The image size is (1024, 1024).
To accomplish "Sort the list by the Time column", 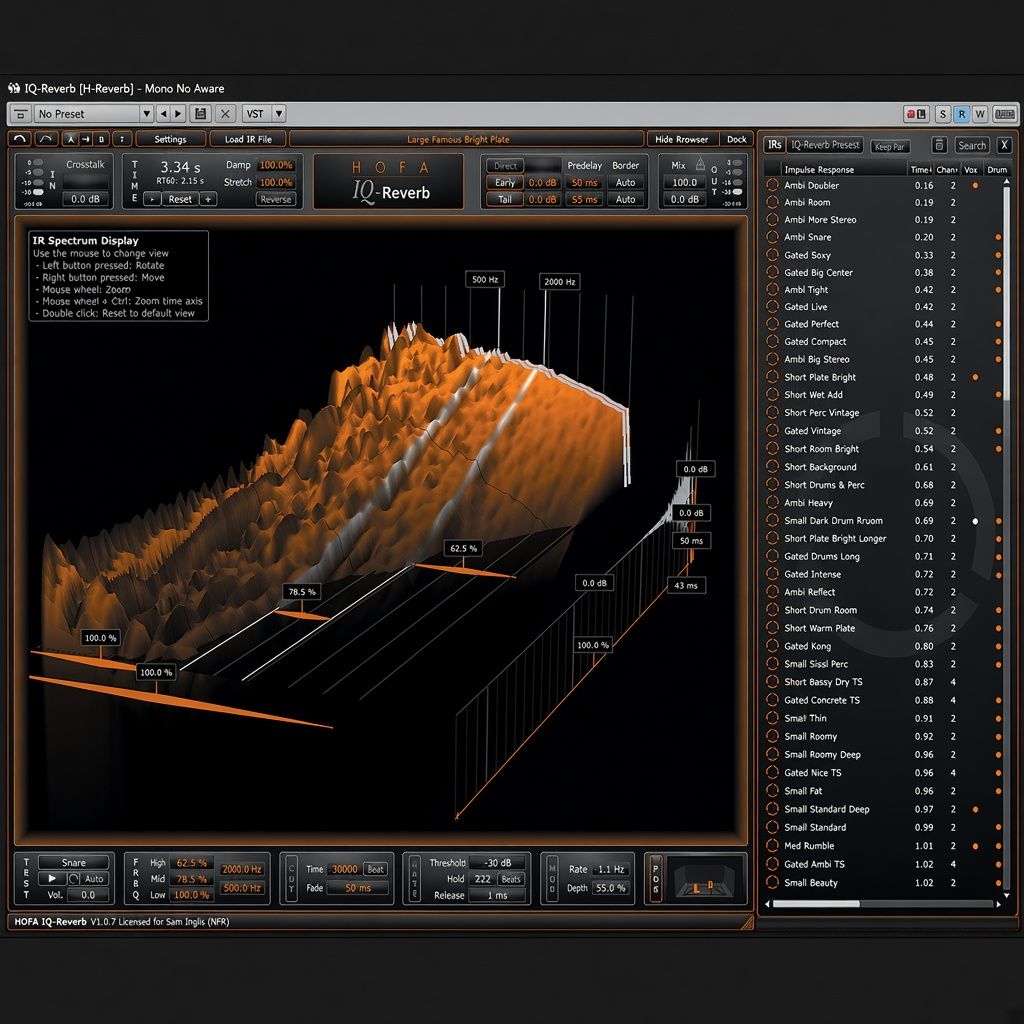I will [921, 170].
